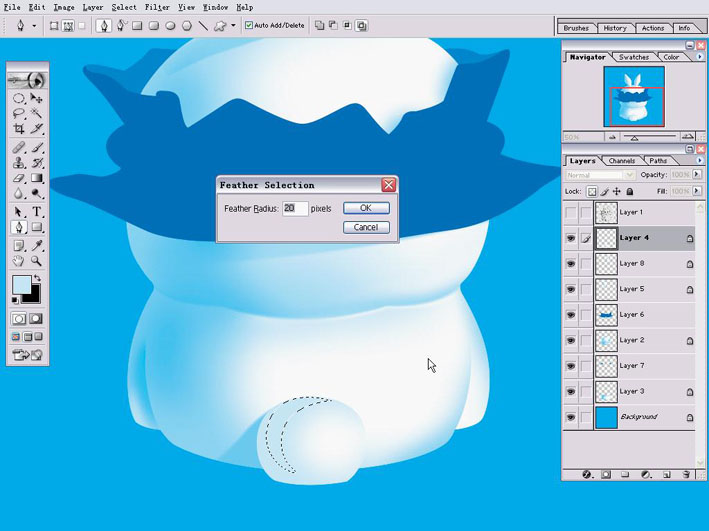
Task: Select the Dodge tool
Action: pos(37,194)
